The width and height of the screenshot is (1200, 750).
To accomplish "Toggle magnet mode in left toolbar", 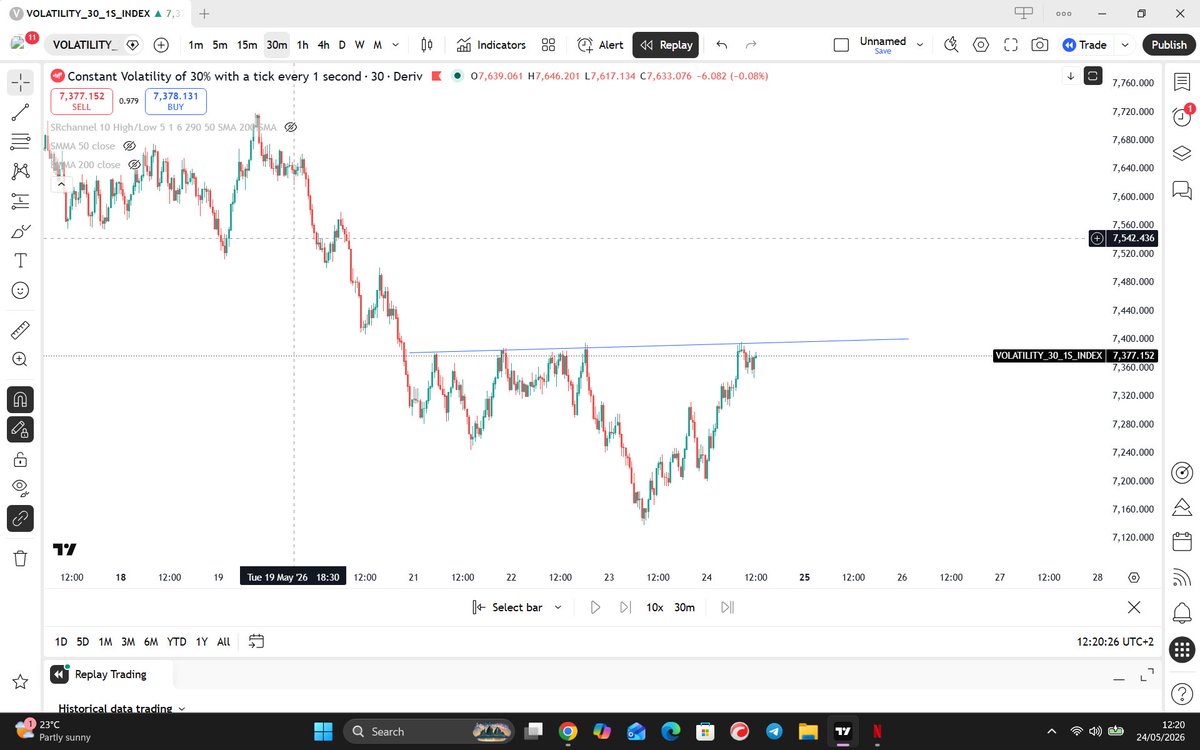I will pos(20,399).
